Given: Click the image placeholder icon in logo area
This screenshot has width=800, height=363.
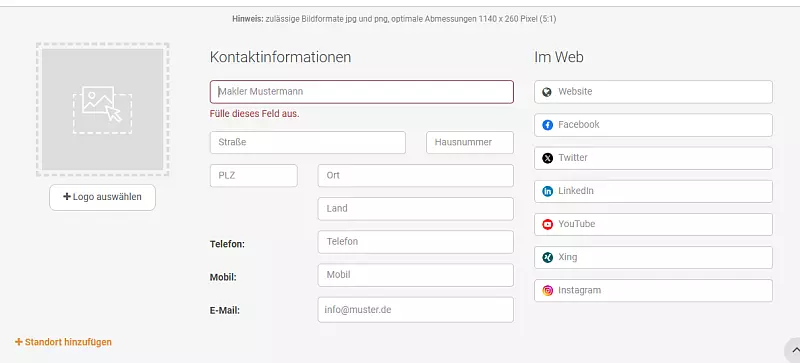Looking at the screenshot, I should coord(103,110).
